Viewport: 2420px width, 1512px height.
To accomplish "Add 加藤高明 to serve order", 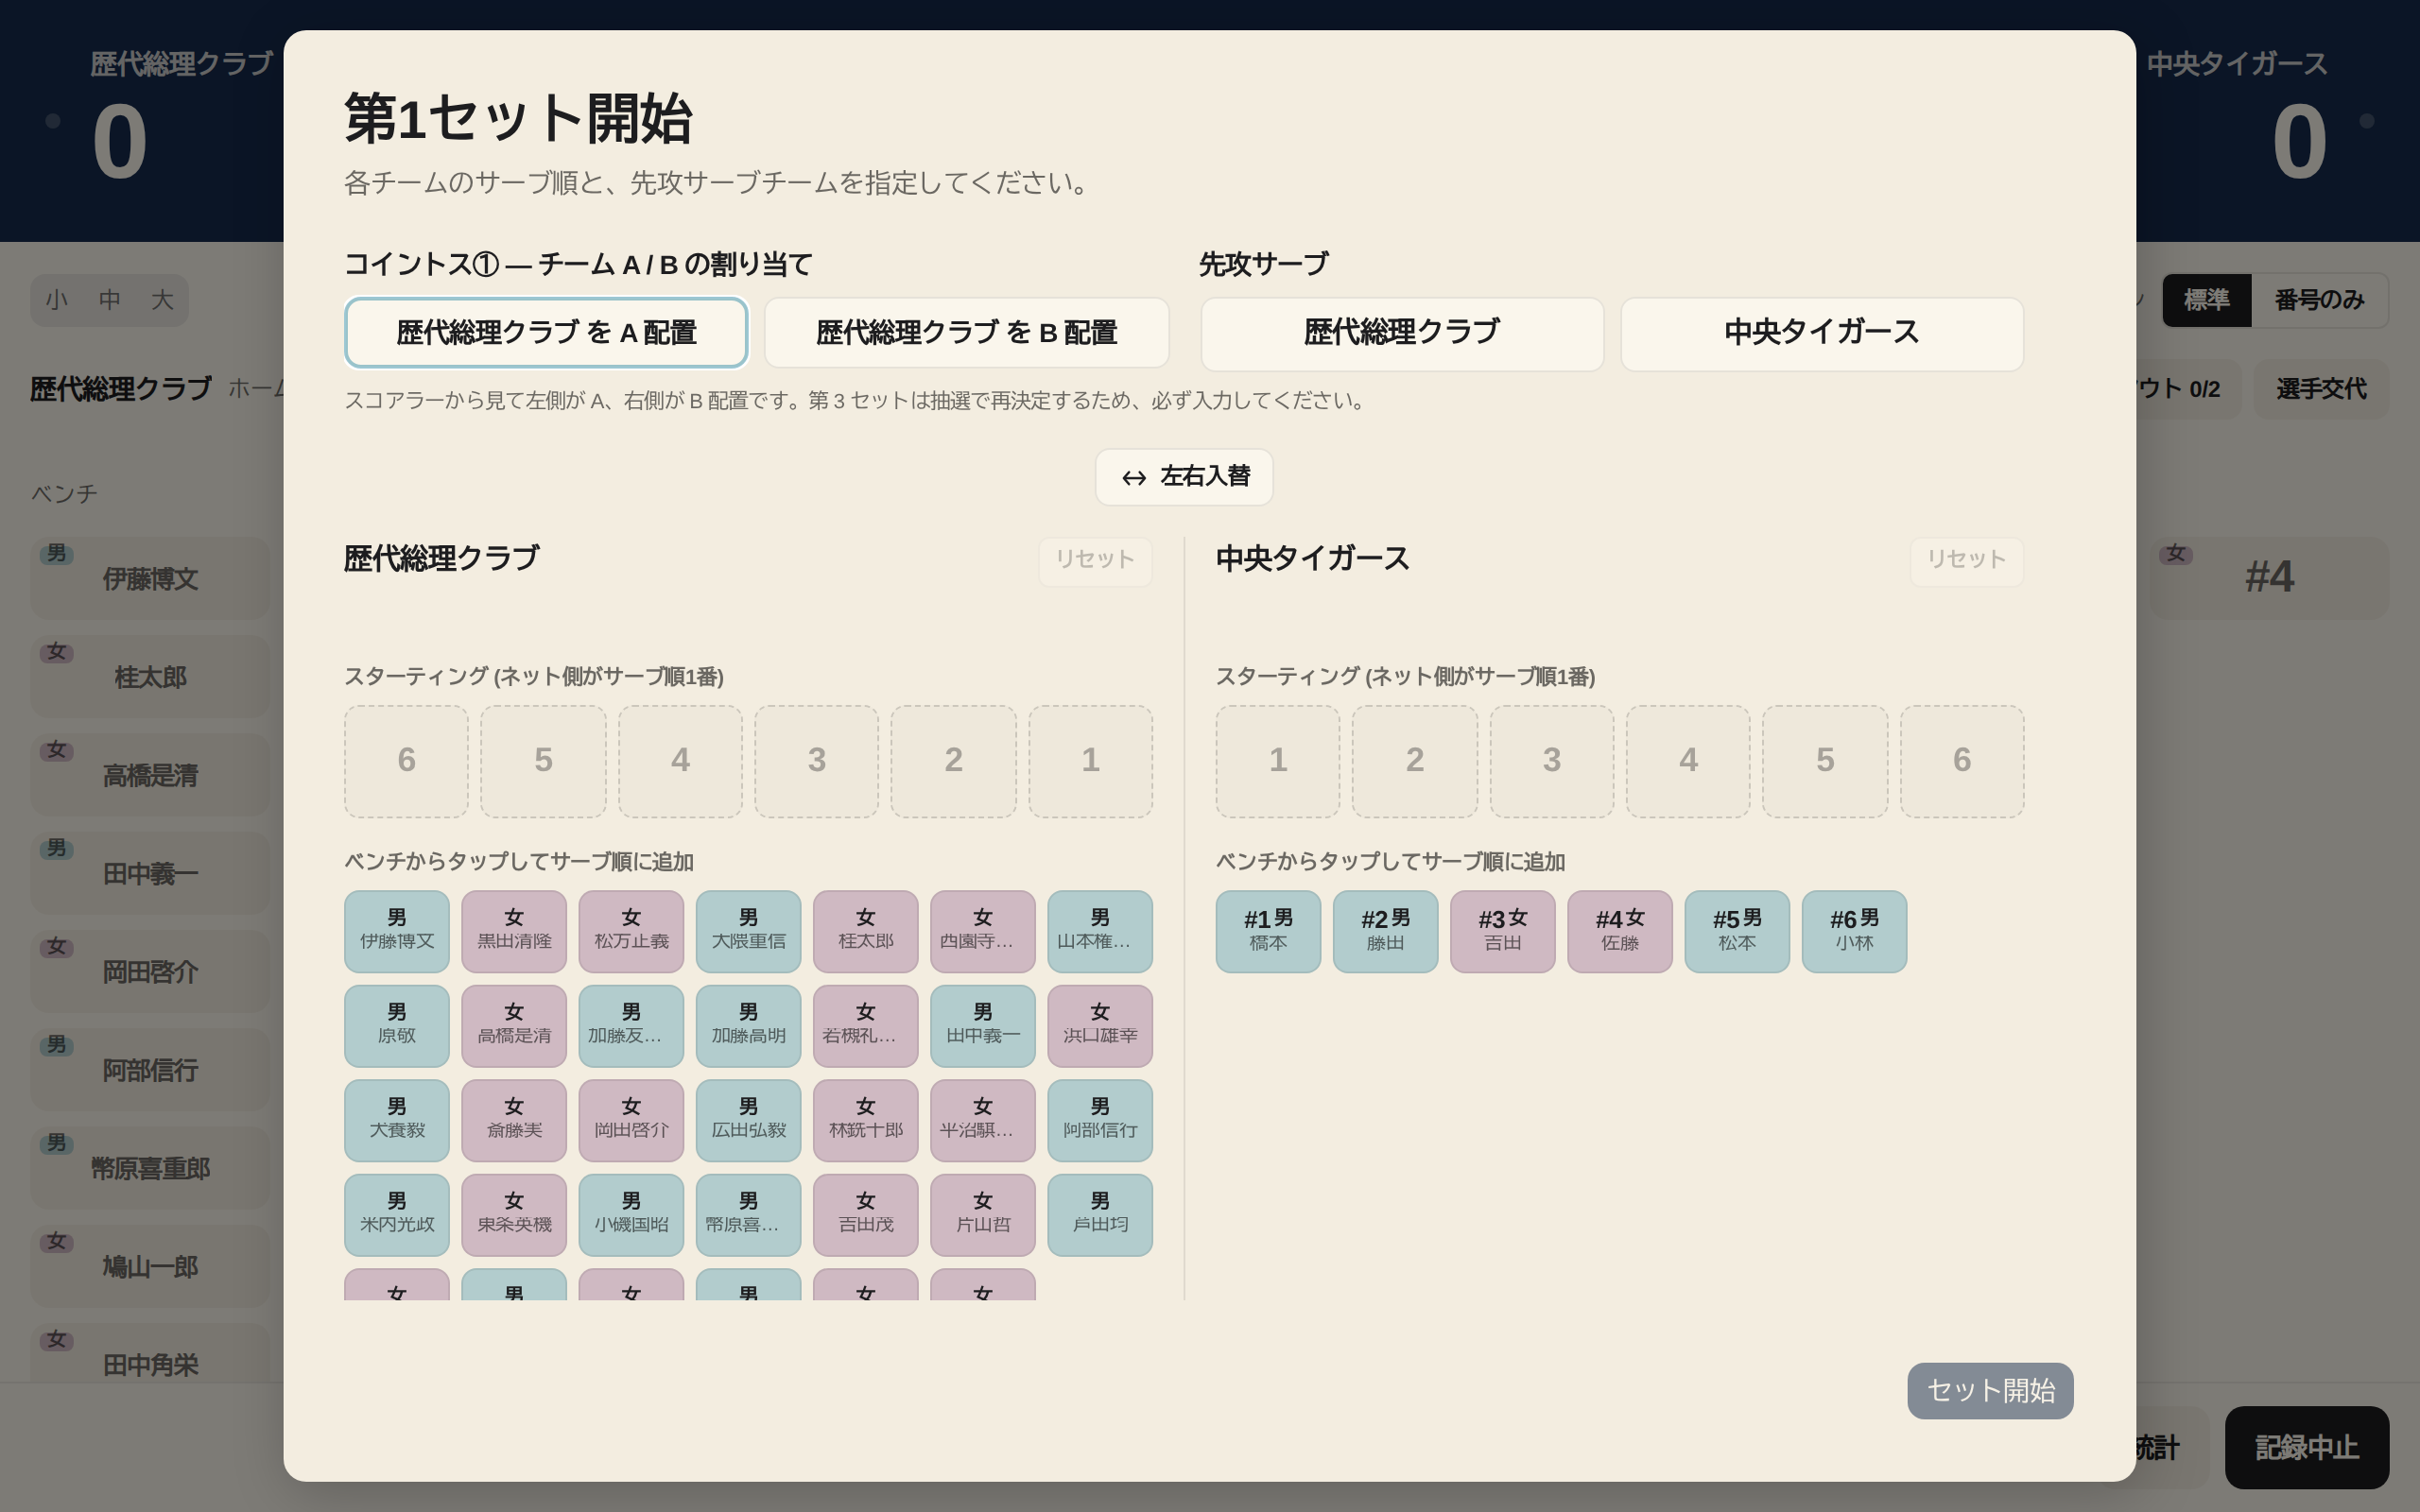I will coord(748,1026).
